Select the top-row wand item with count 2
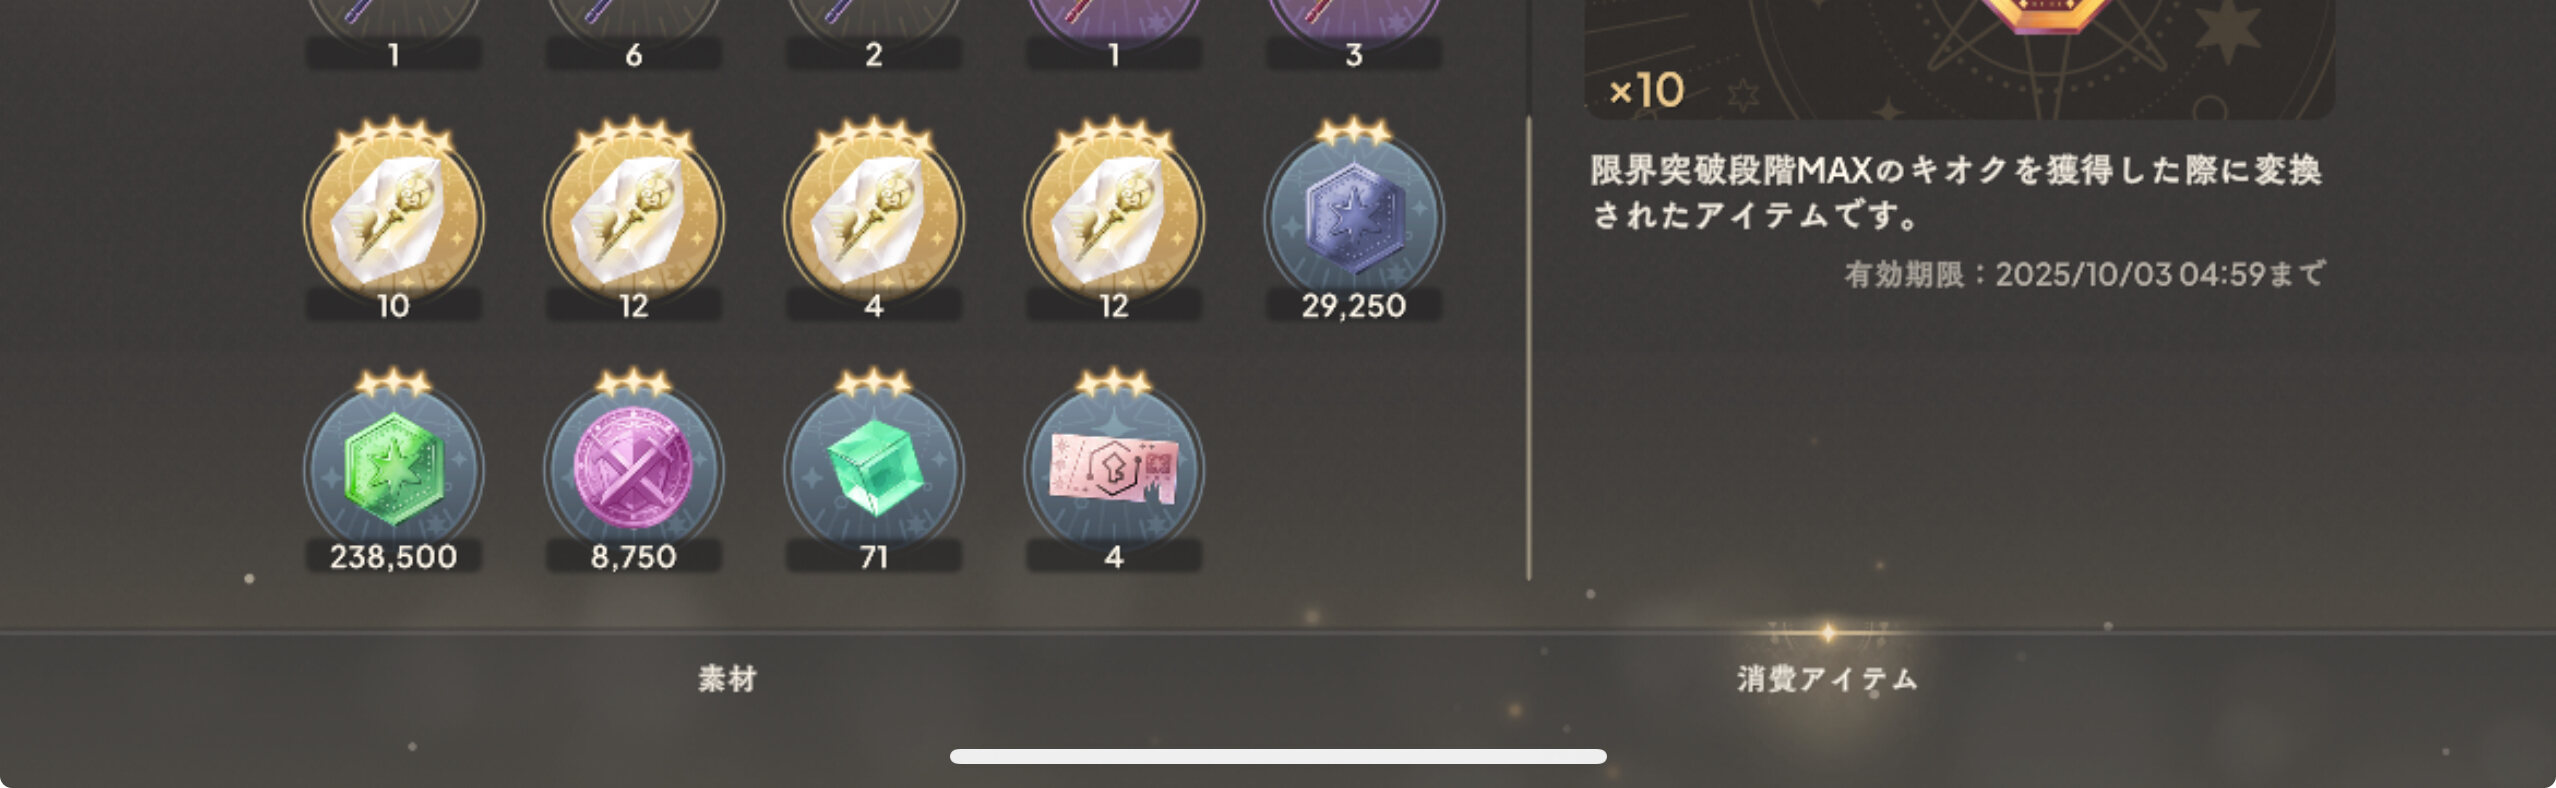This screenshot has width=2556, height=788. click(873, 35)
